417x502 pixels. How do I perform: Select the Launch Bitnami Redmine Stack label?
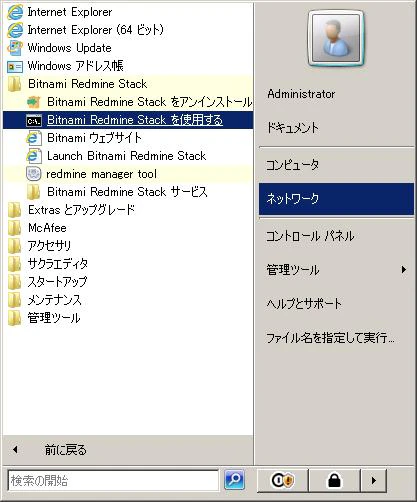click(127, 156)
